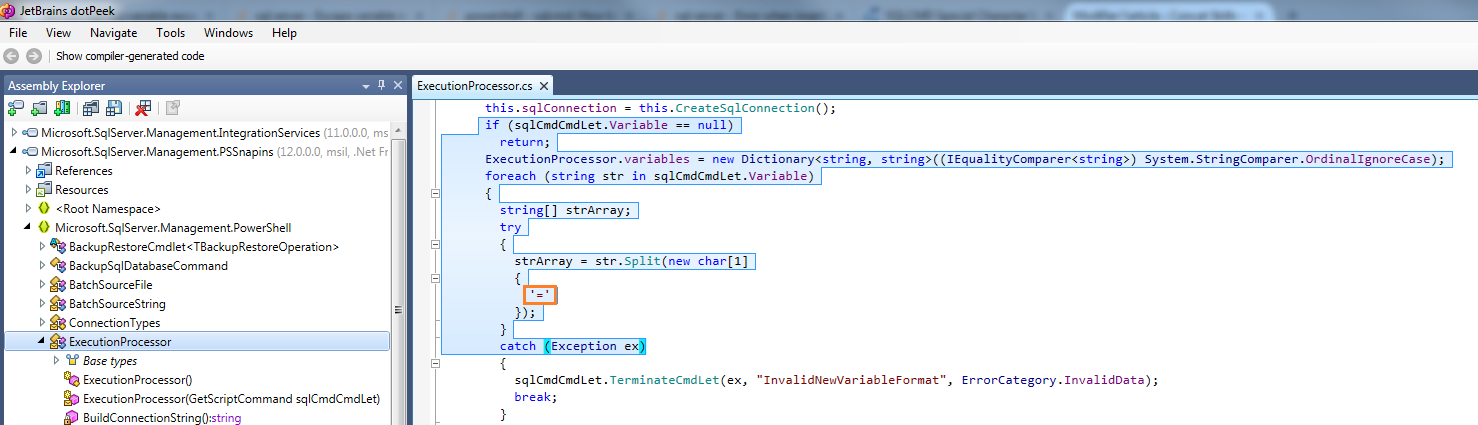Select ExecutionProcessor(GetScriptCommand sqlCmdCmdLet) constructor
This screenshot has width=1478, height=425.
click(232, 399)
